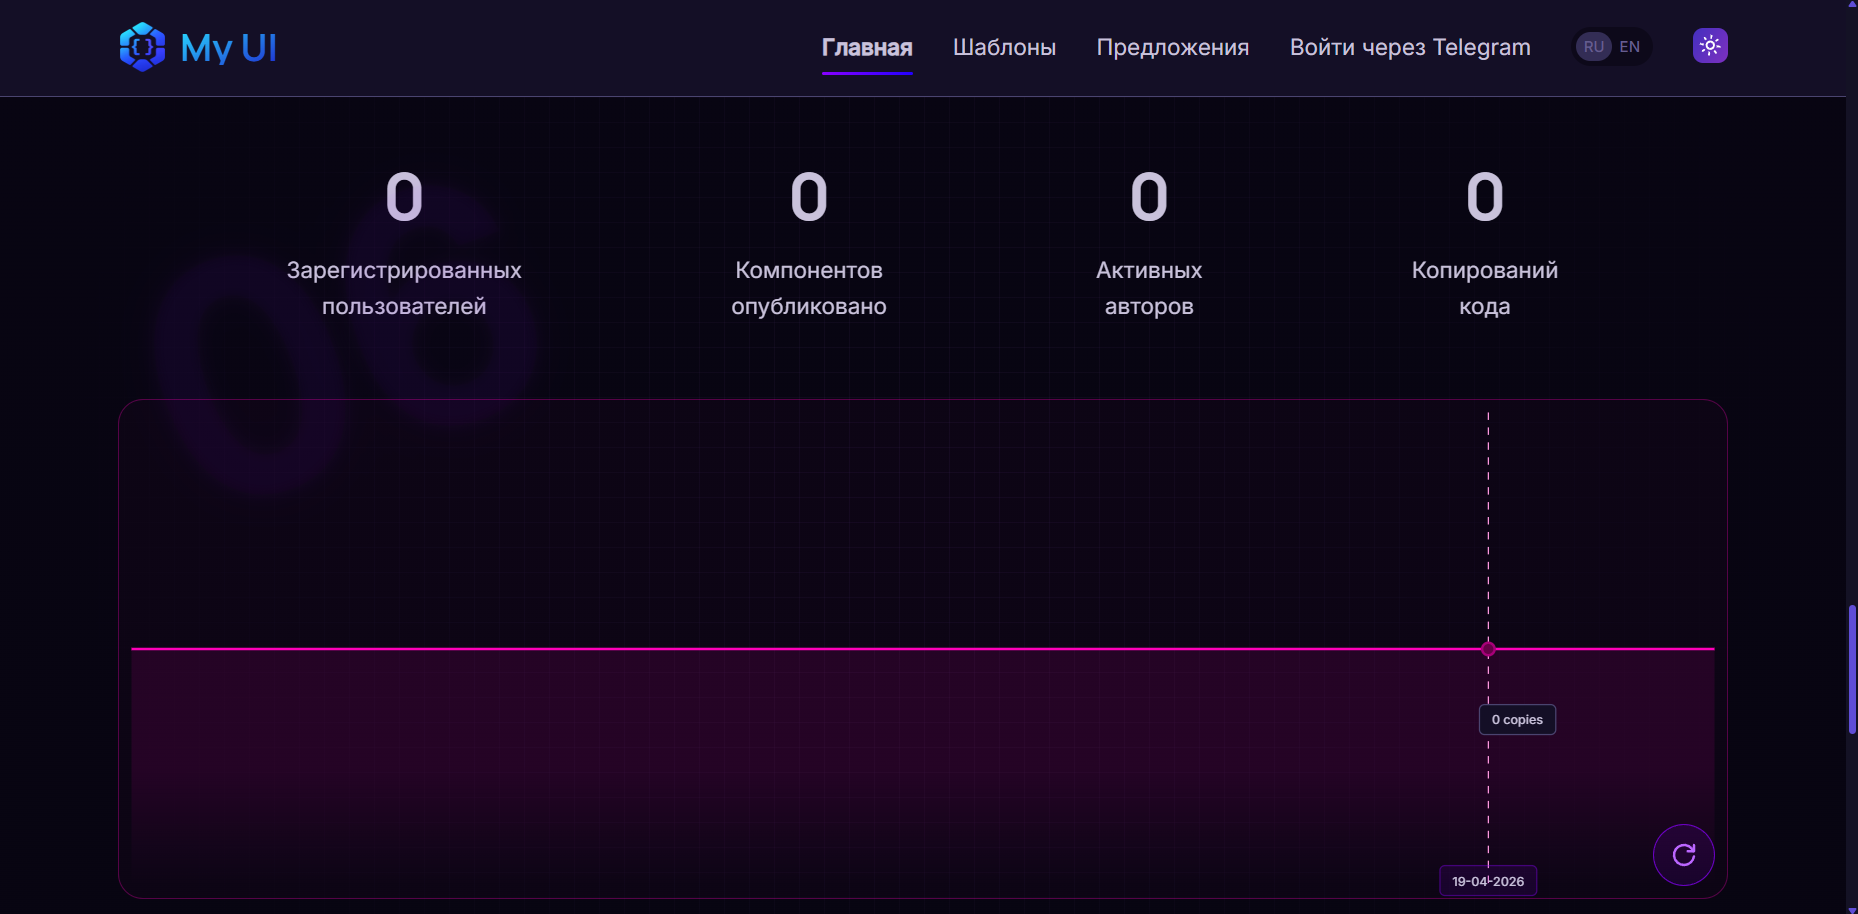The width and height of the screenshot is (1858, 914).
Task: Click the zero counter above Активных авторов
Action: [x=1149, y=197]
